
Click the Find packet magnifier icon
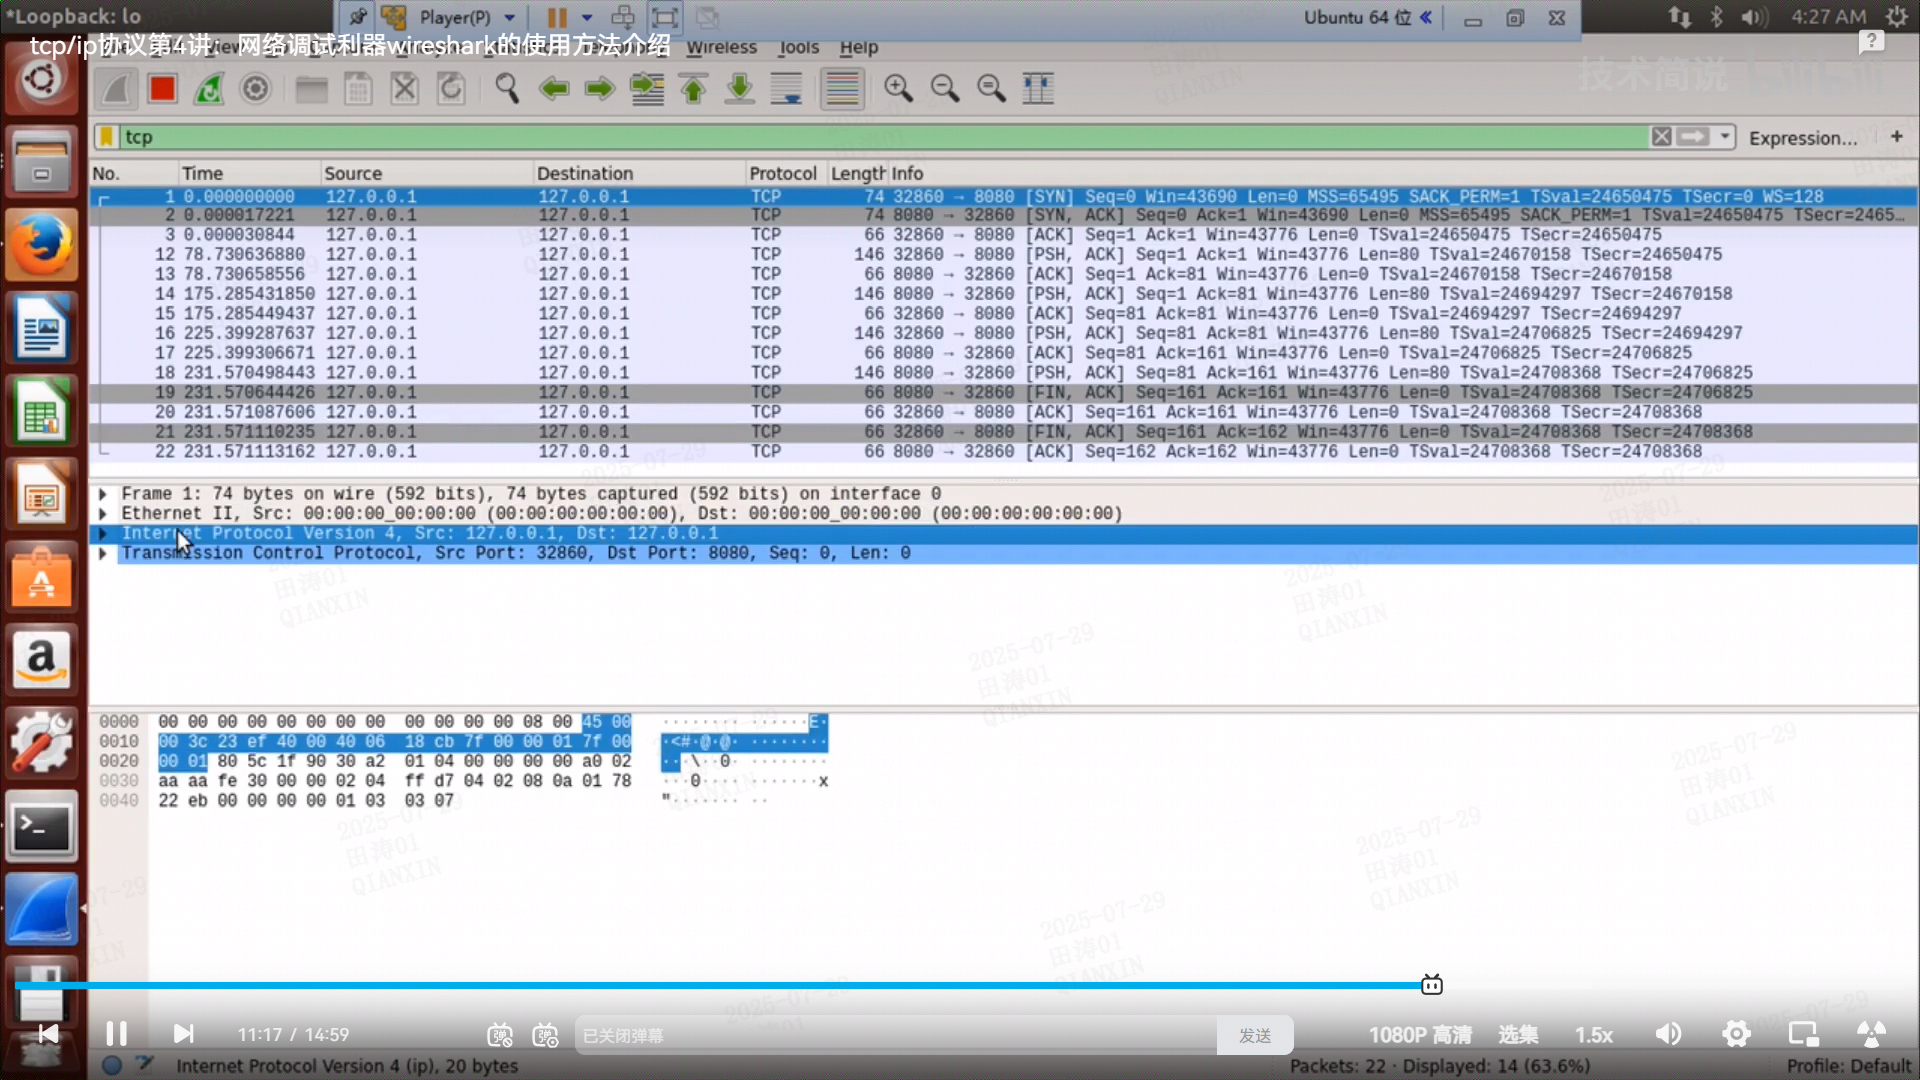pyautogui.click(x=507, y=89)
